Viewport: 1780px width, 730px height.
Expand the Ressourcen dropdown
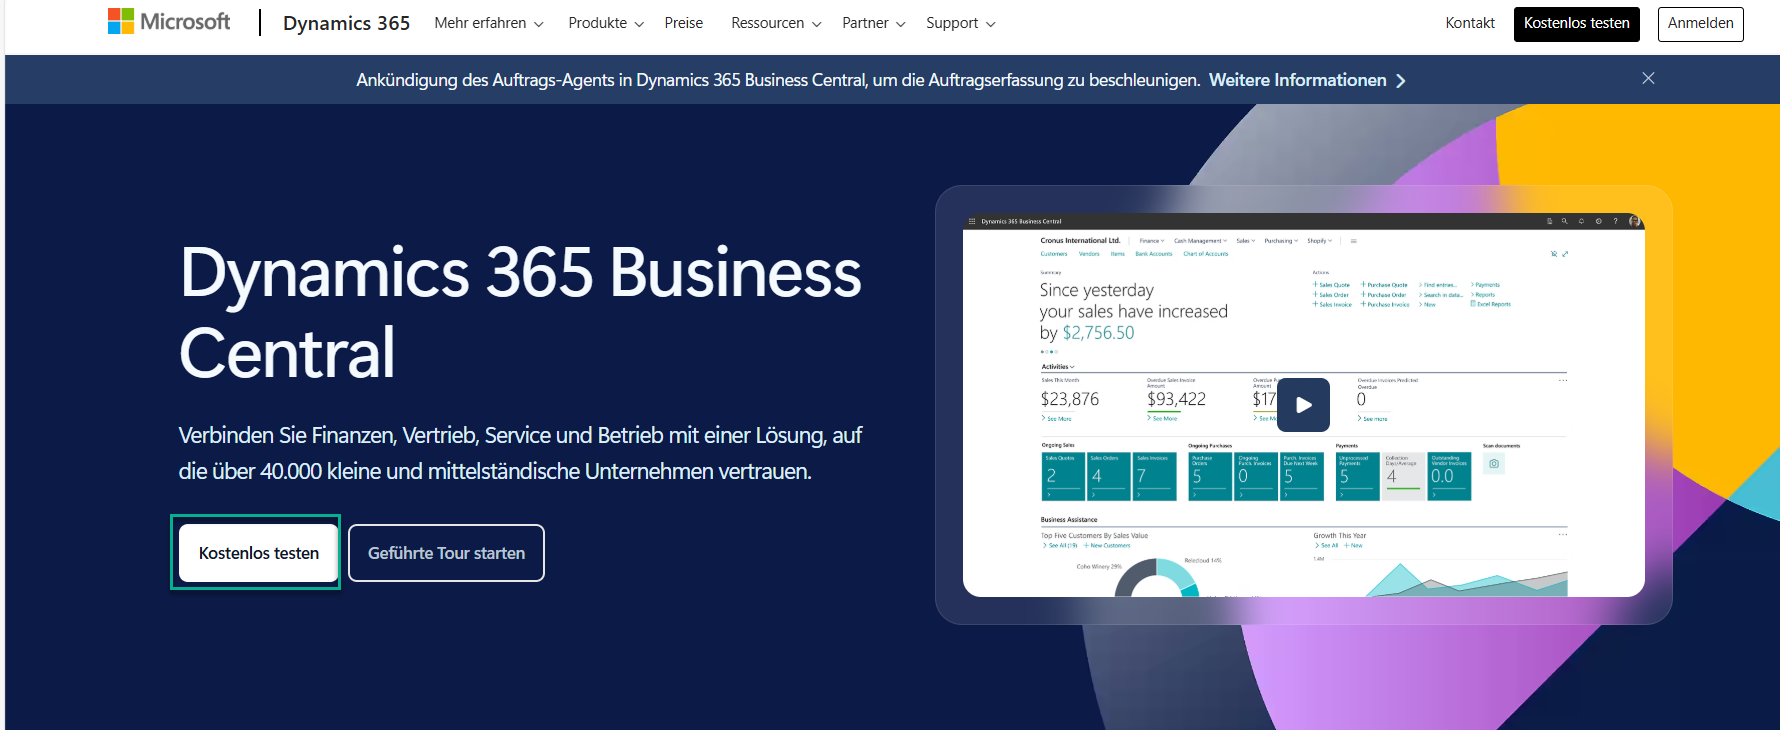pyautogui.click(x=776, y=23)
